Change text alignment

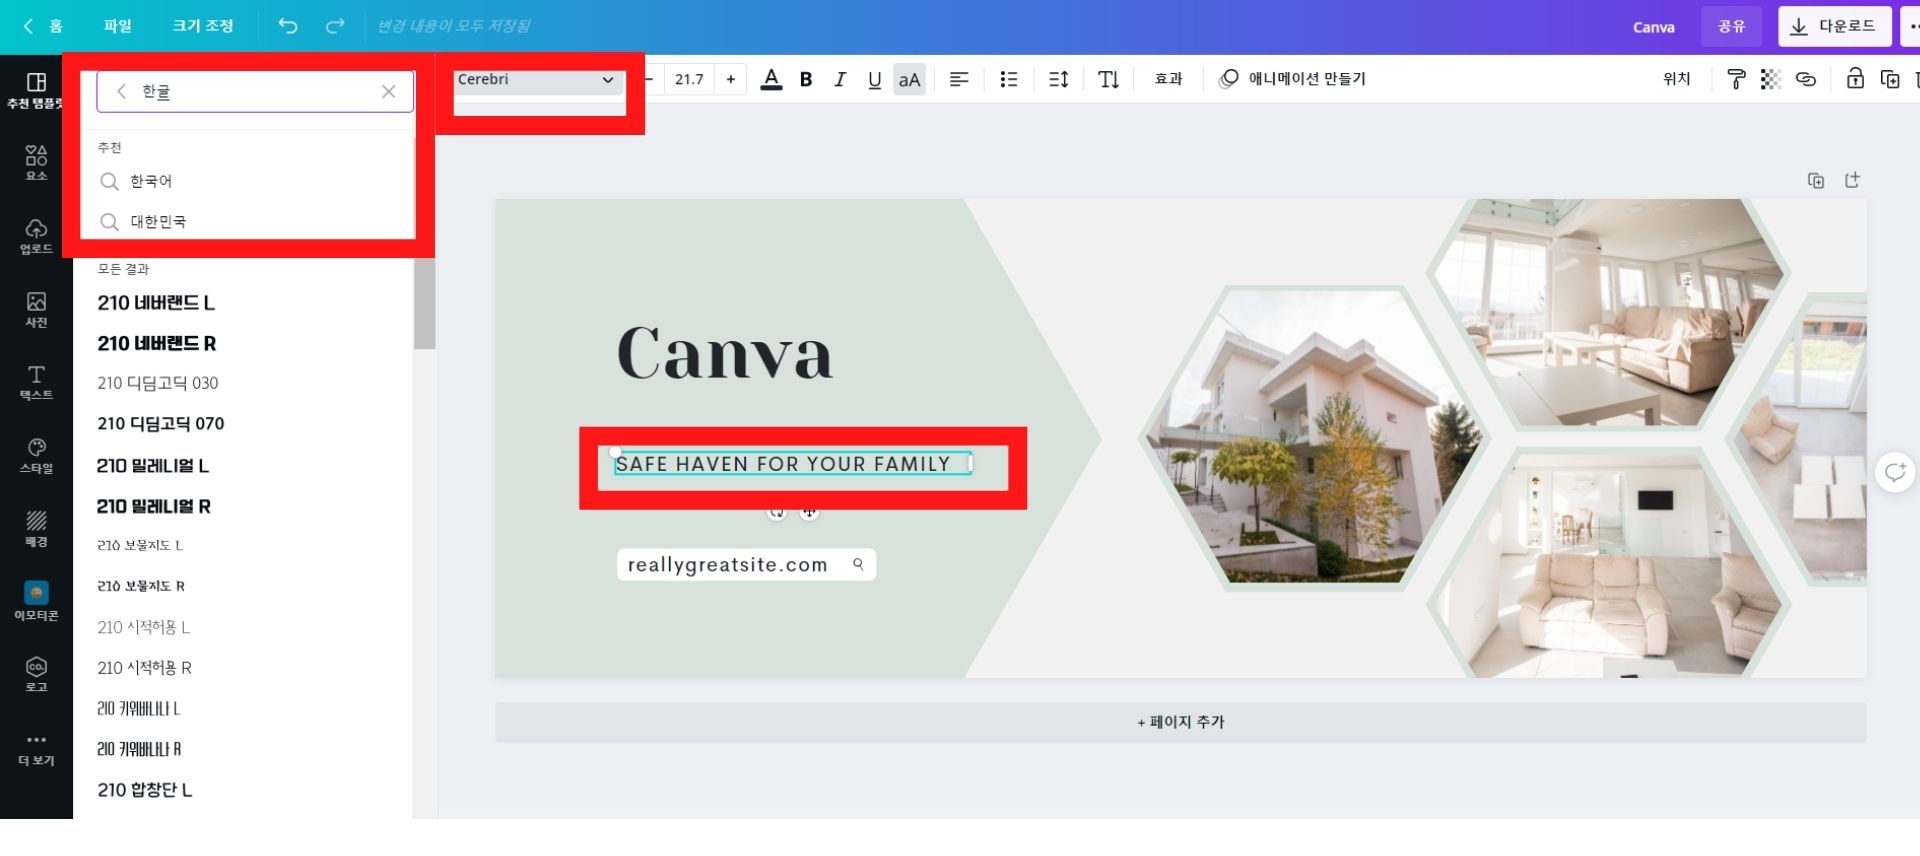tap(959, 79)
